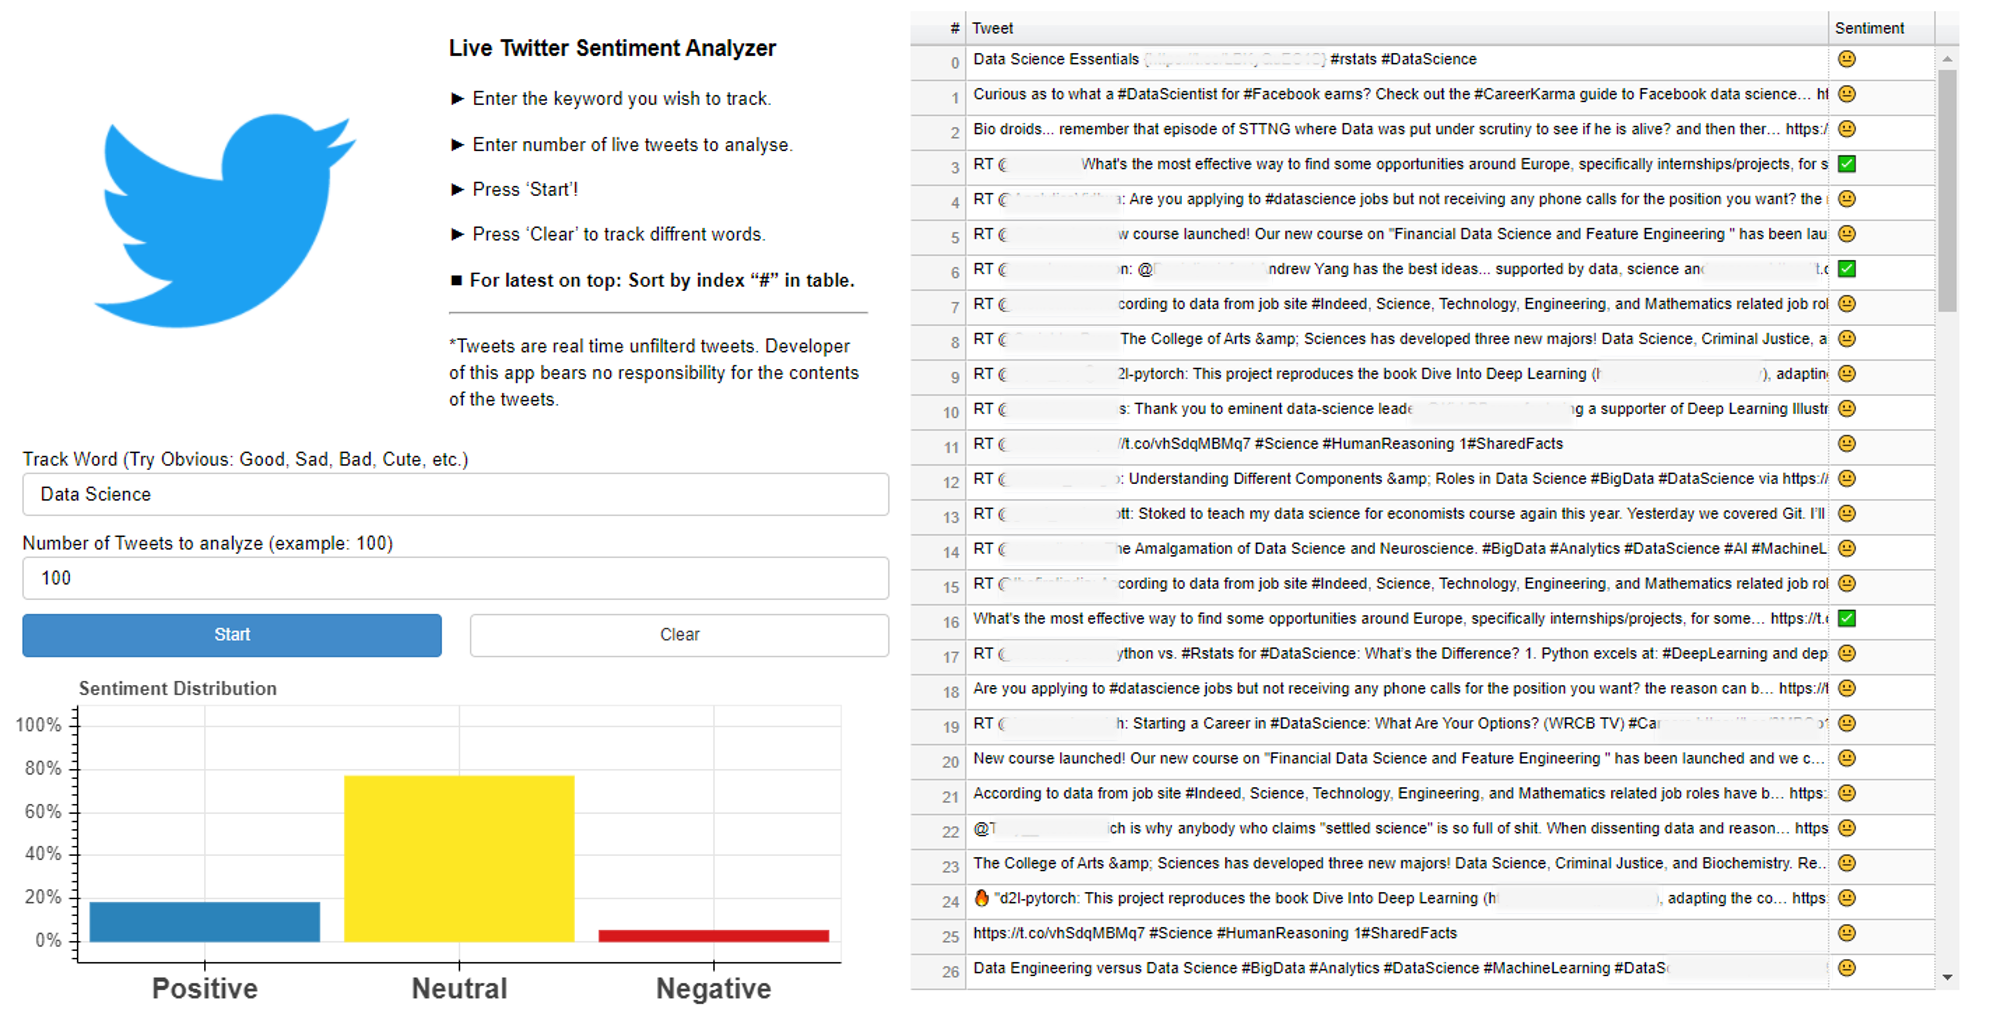
Task: Click the 'Positive' axis label
Action: [205, 989]
